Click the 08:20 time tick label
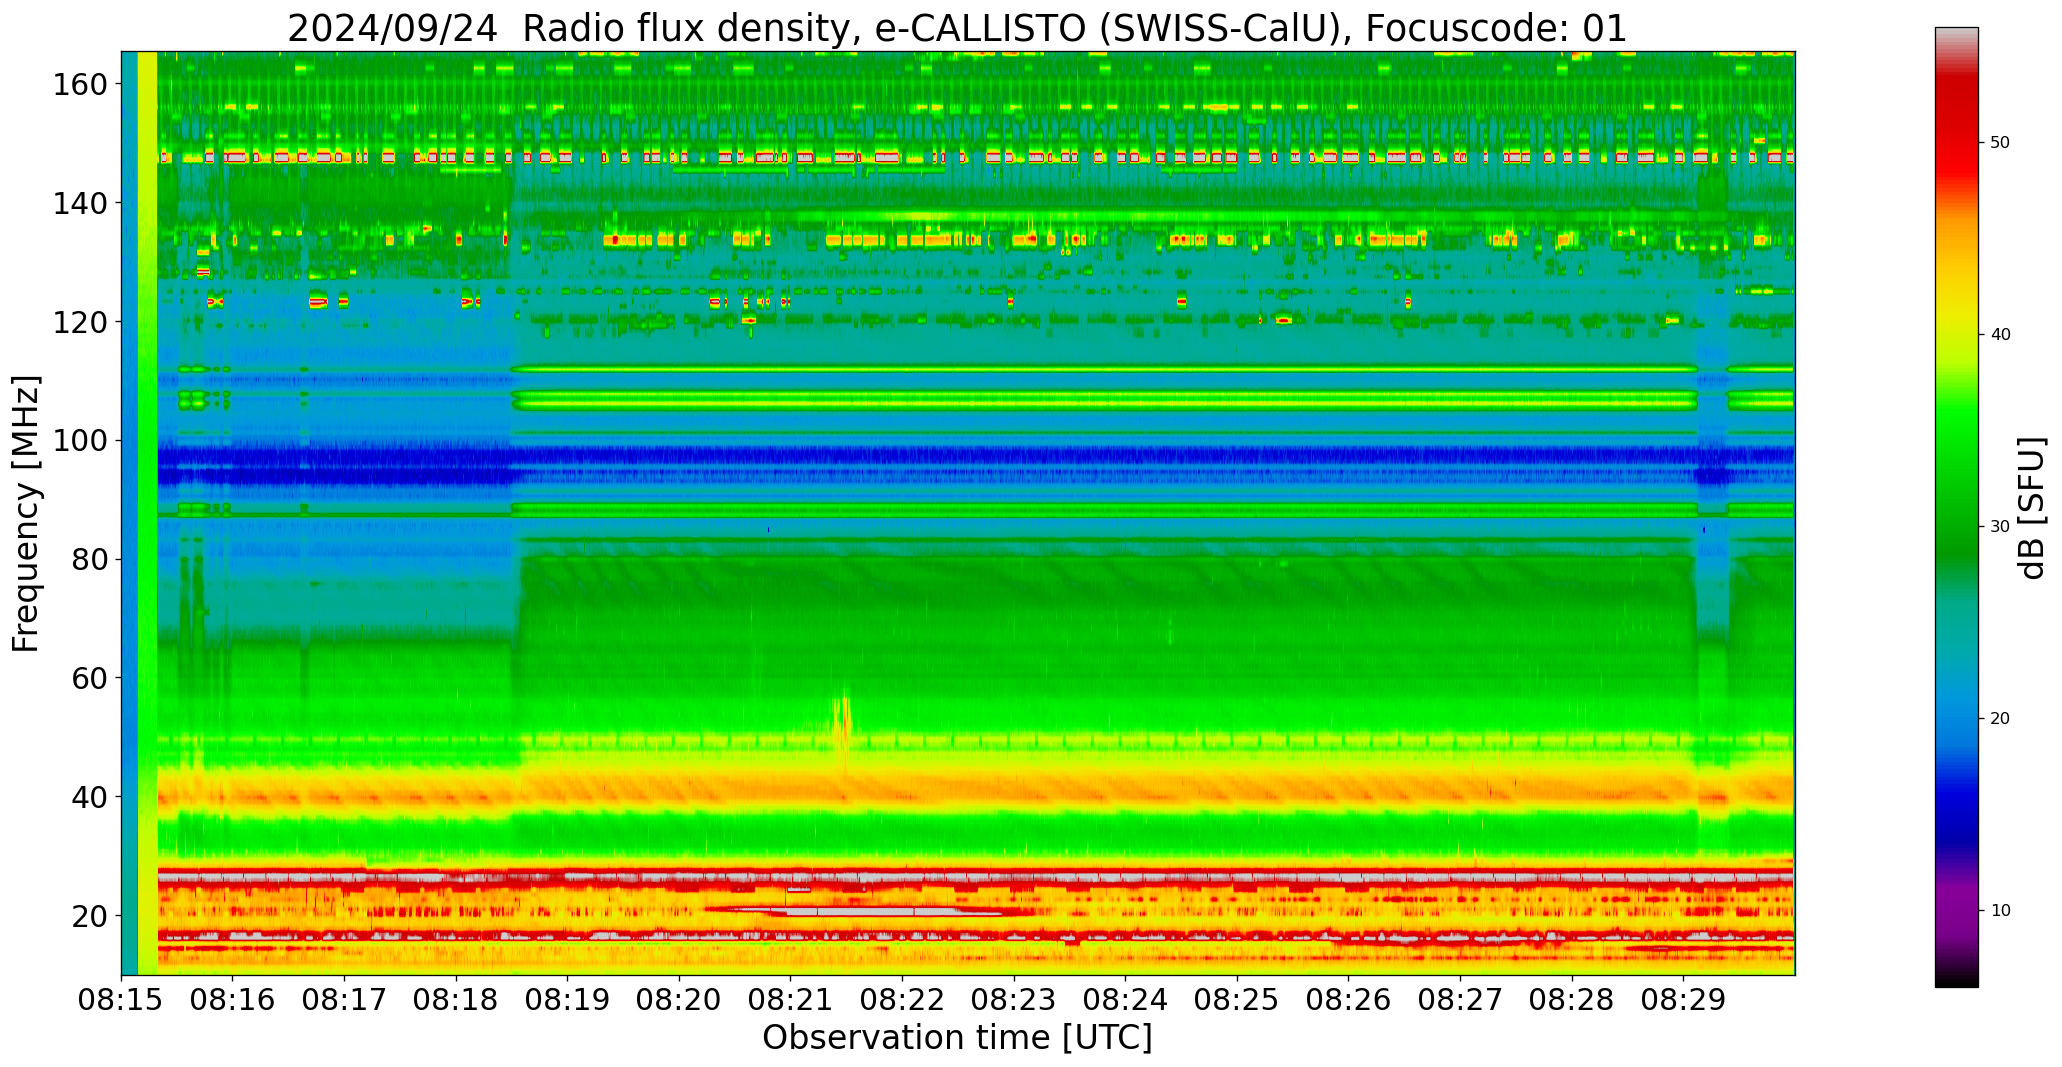This screenshot has width=2062, height=1067. coord(679,1000)
